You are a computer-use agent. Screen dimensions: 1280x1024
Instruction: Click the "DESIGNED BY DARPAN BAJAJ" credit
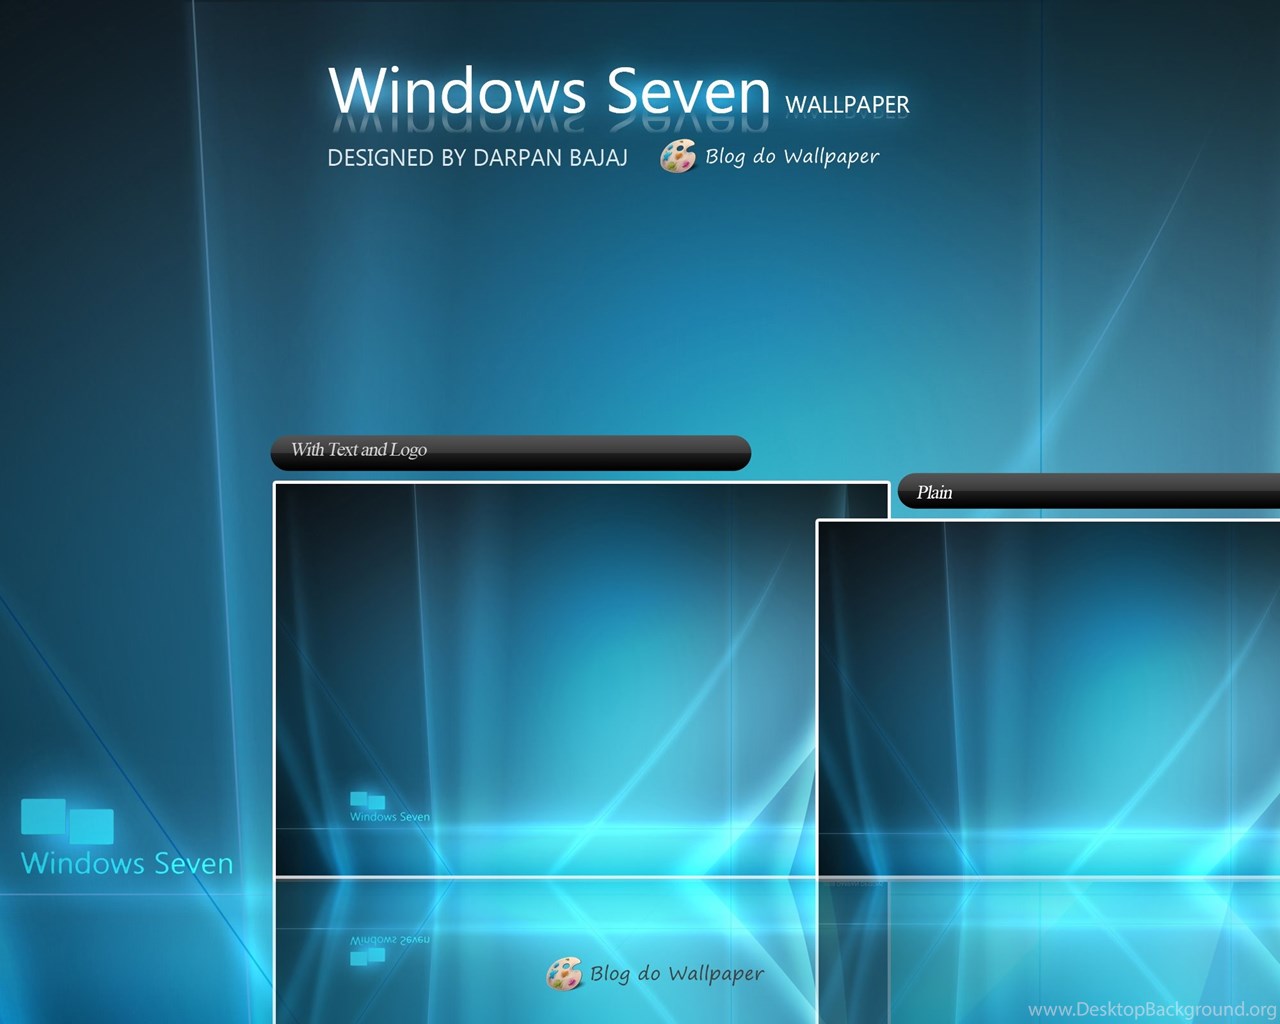coord(477,158)
